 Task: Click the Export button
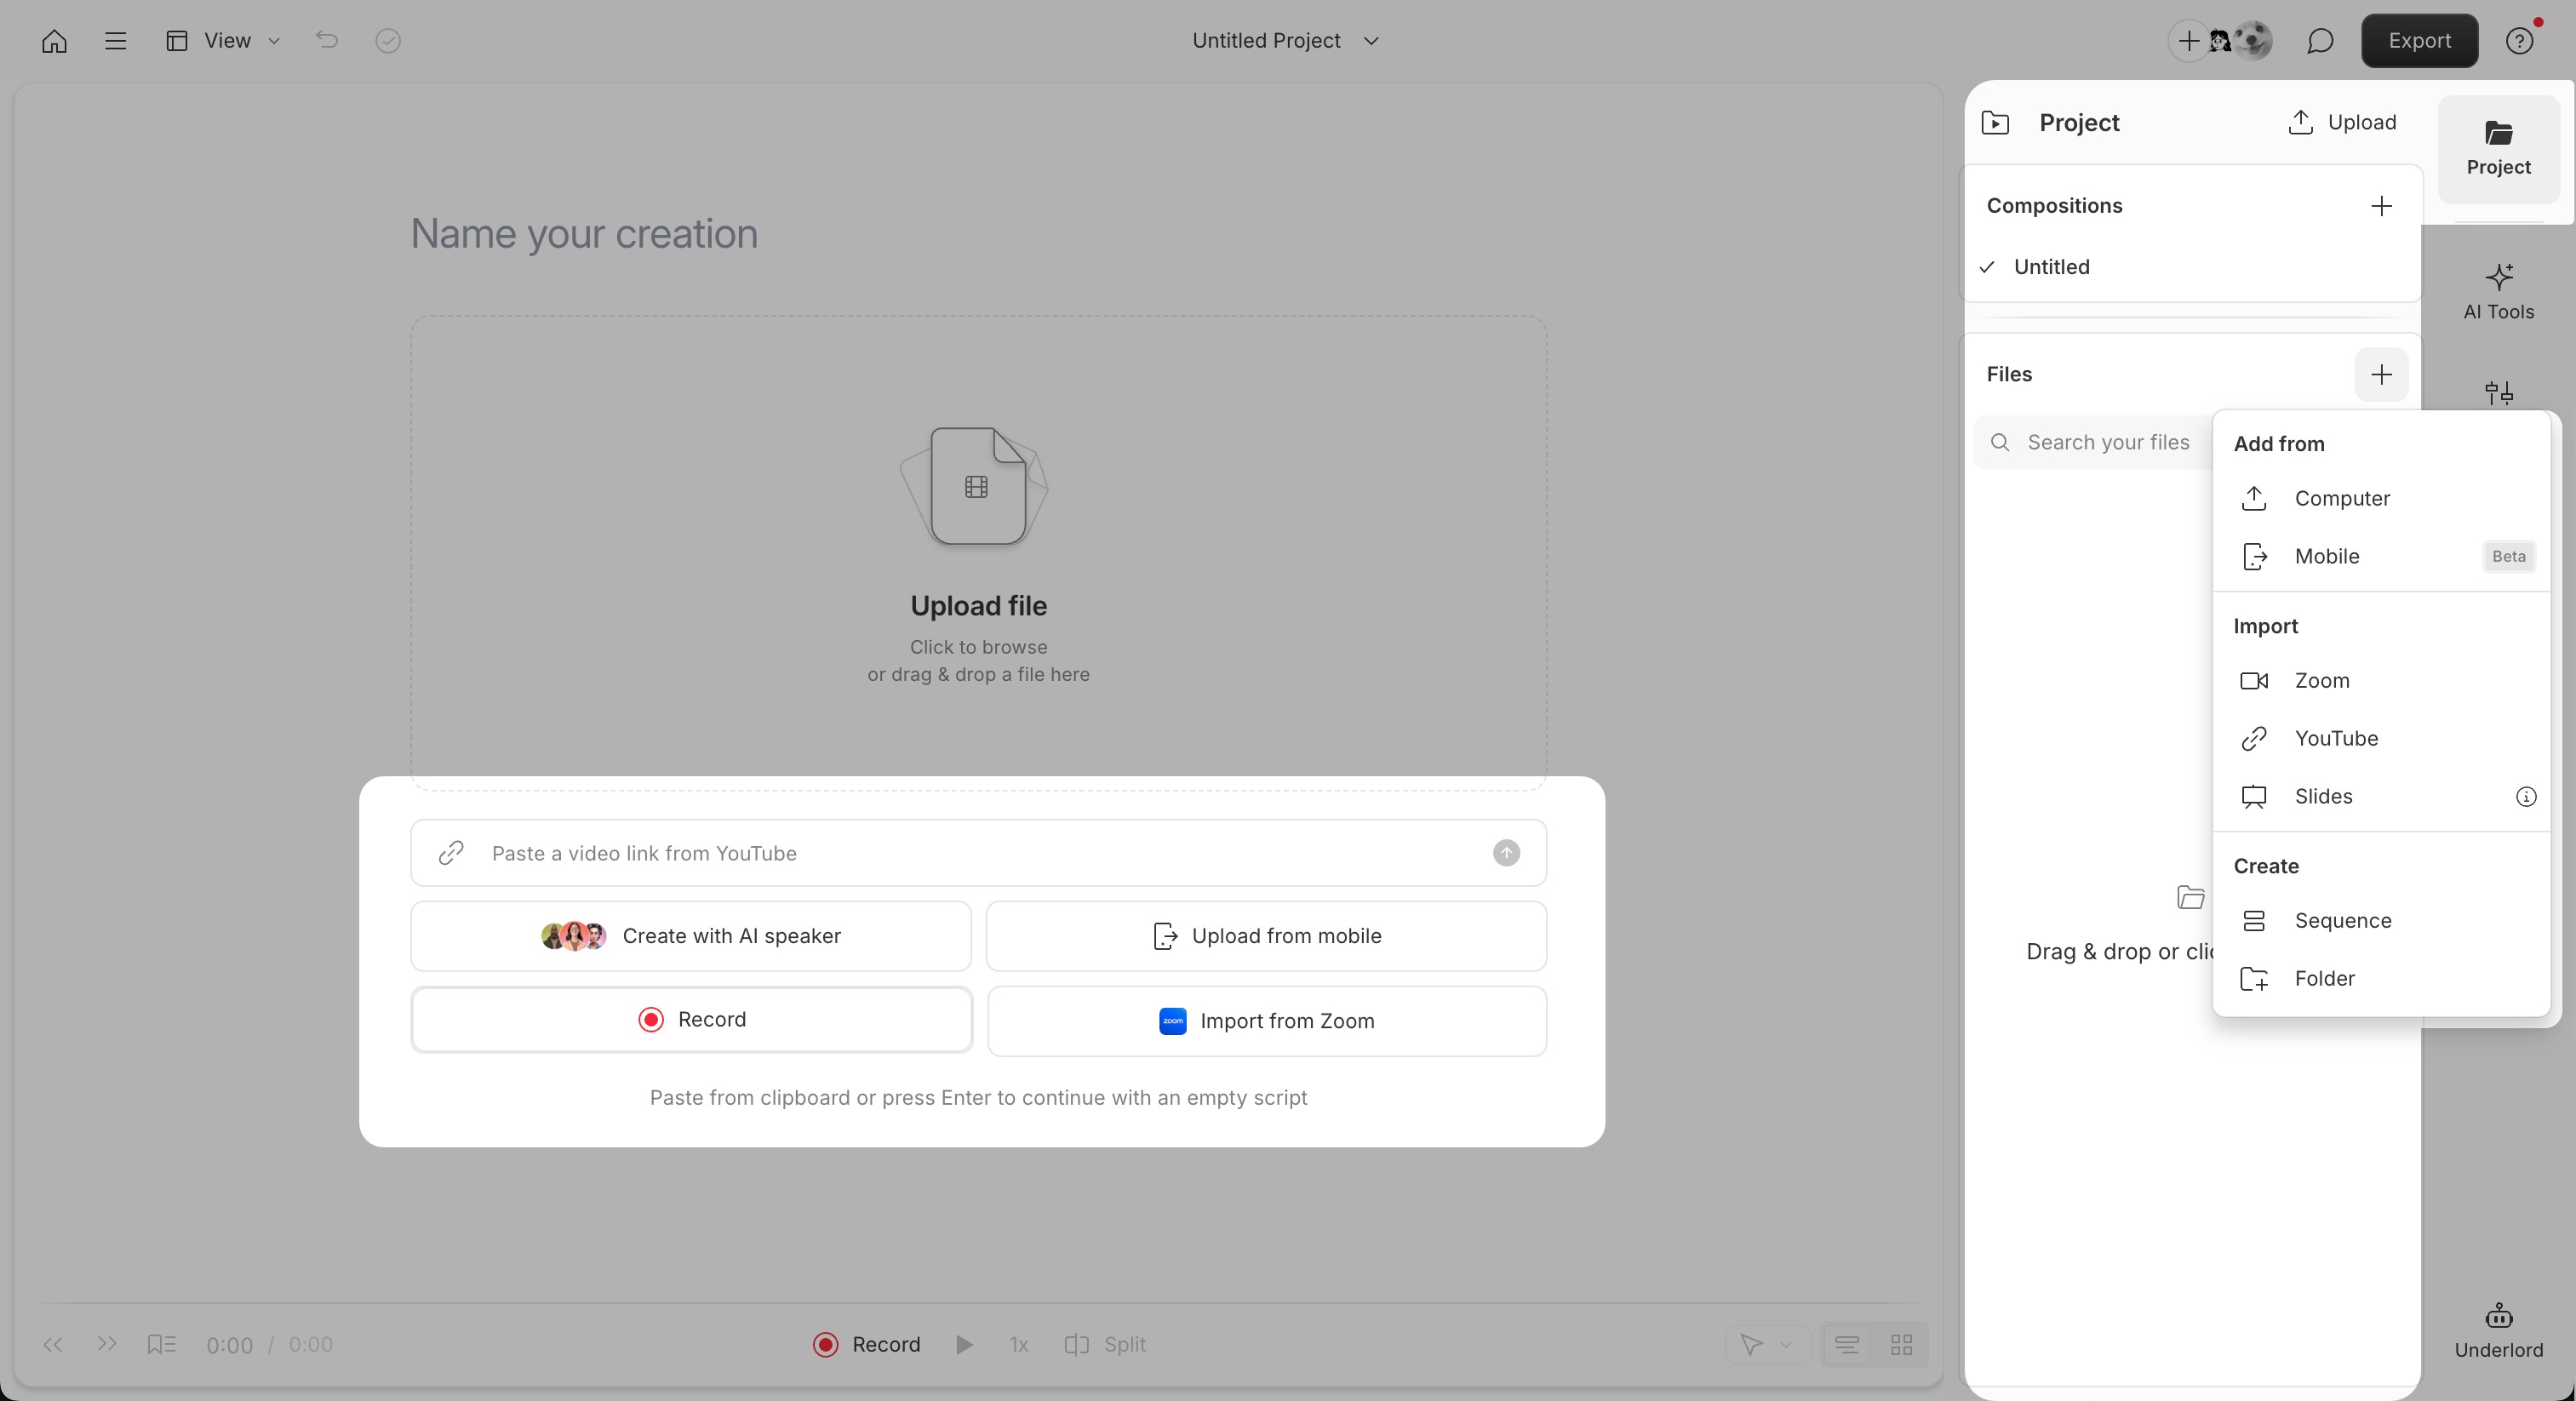2419,40
